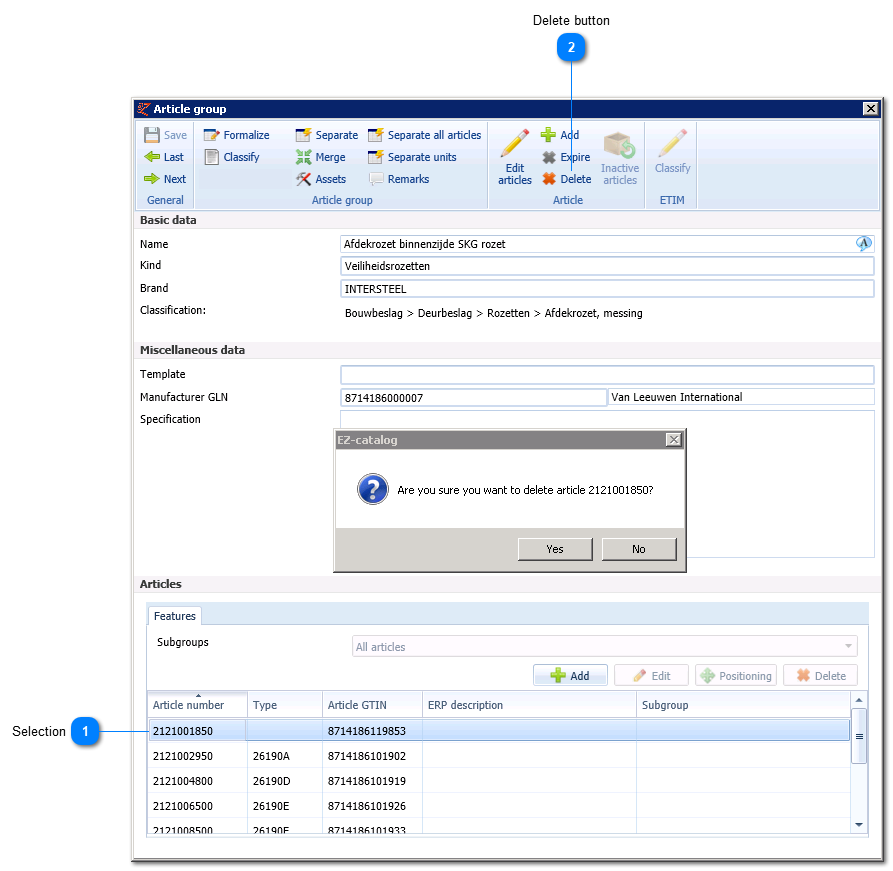Confirm deletion with the Yes button
The image size is (893, 871).
(x=555, y=549)
